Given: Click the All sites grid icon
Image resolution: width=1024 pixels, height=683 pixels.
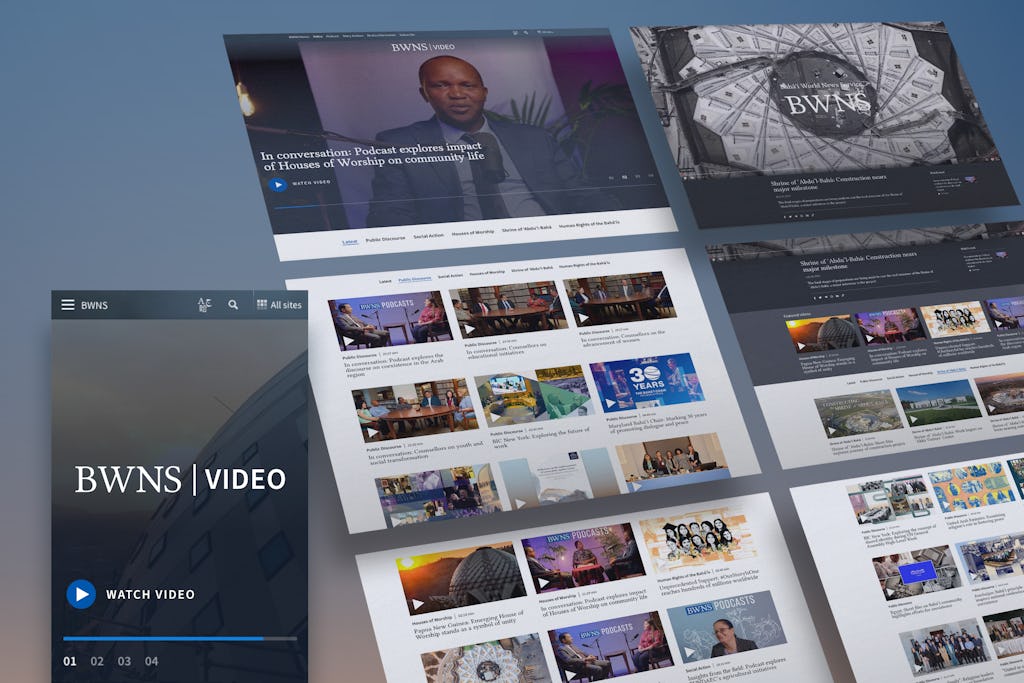Looking at the screenshot, I should tap(262, 305).
